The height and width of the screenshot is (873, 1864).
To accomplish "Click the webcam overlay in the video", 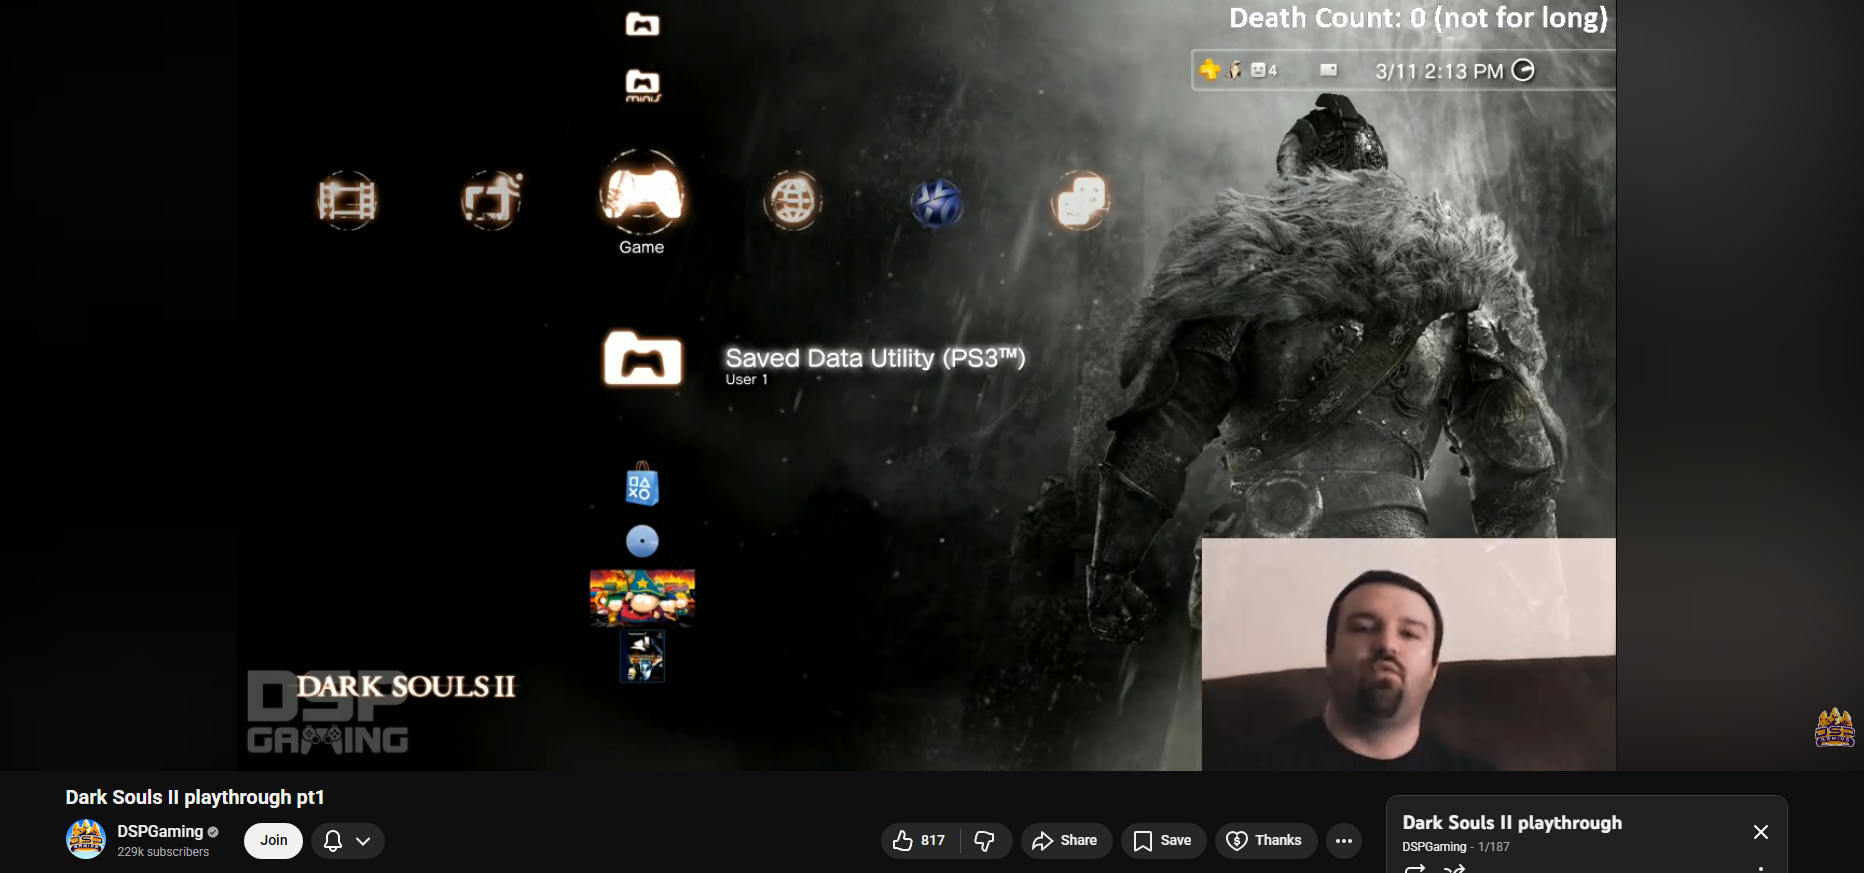I will [x=1409, y=654].
